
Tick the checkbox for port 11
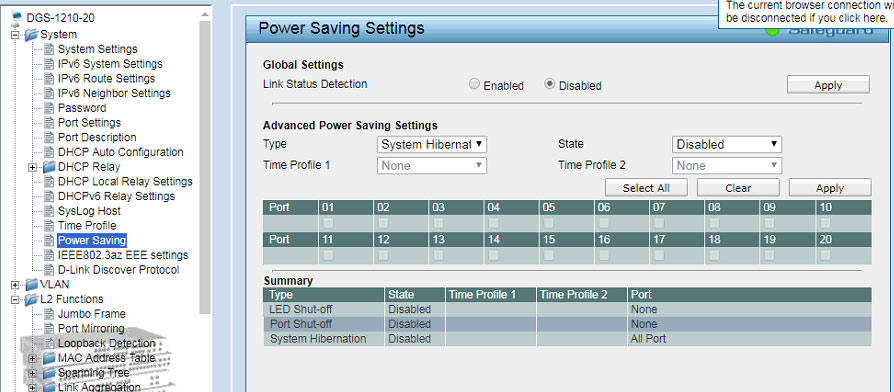click(x=328, y=255)
